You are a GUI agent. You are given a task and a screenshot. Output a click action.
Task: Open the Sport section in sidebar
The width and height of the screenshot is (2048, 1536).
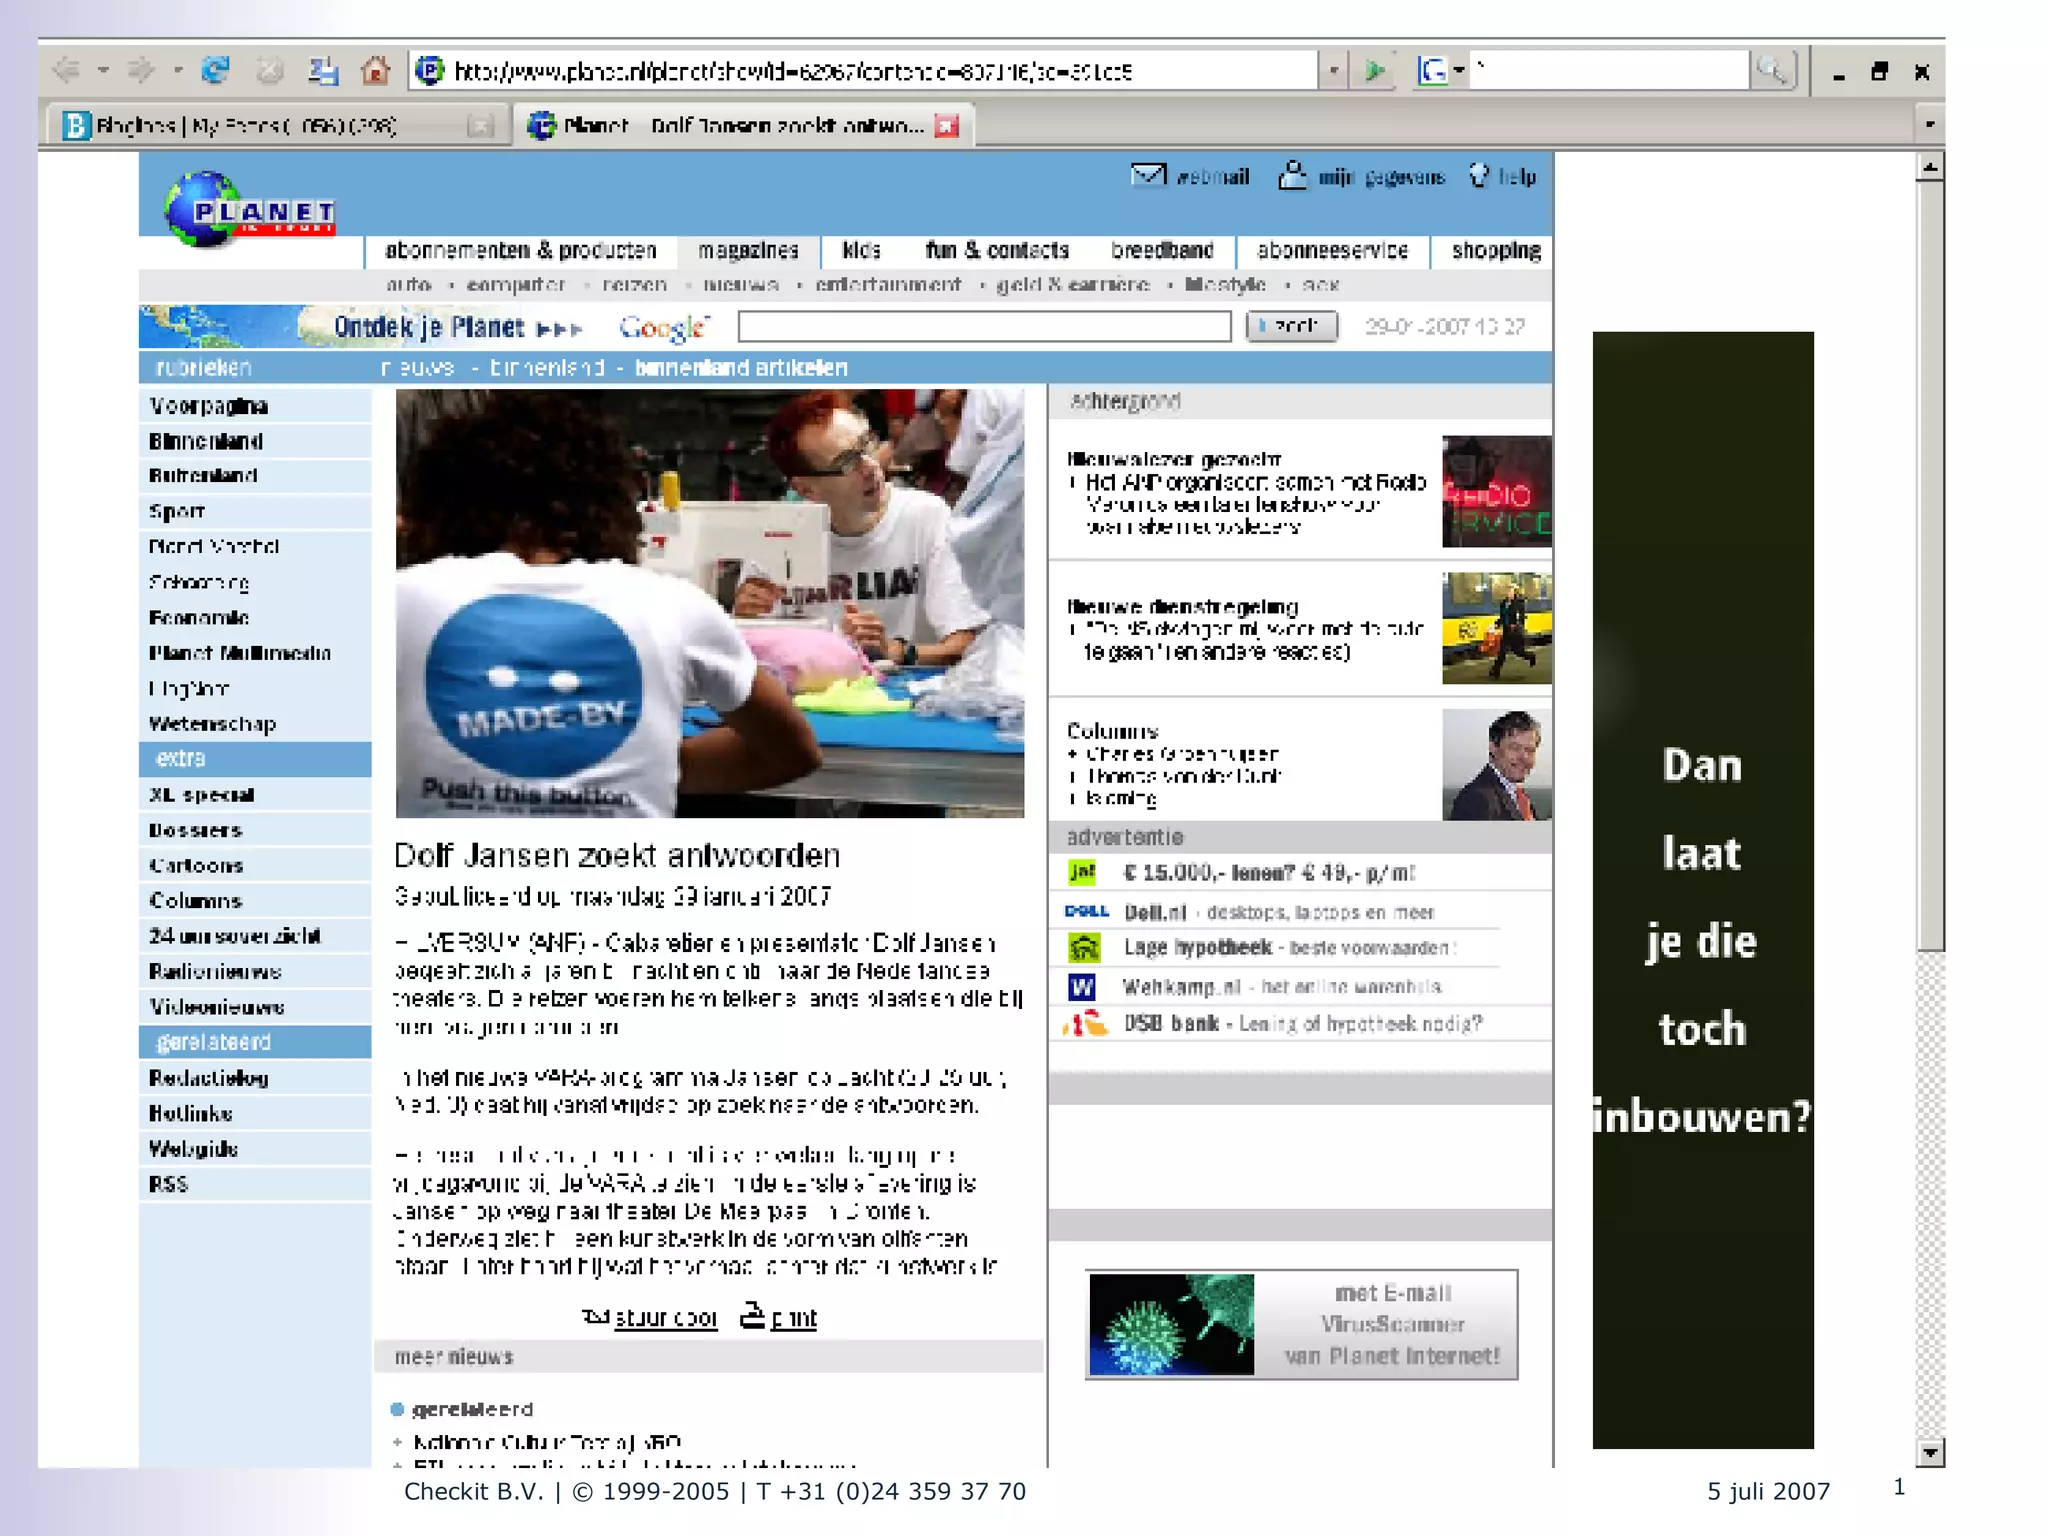pos(177,512)
